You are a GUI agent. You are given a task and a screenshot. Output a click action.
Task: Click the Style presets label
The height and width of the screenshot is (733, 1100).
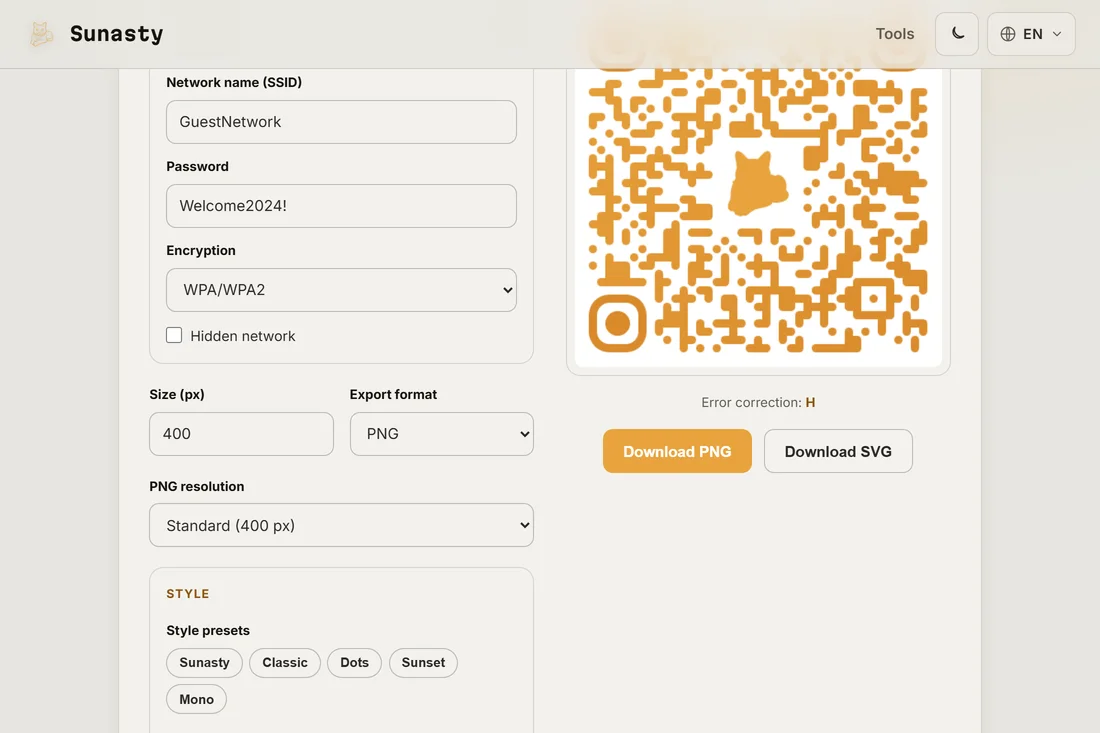pyautogui.click(x=208, y=631)
